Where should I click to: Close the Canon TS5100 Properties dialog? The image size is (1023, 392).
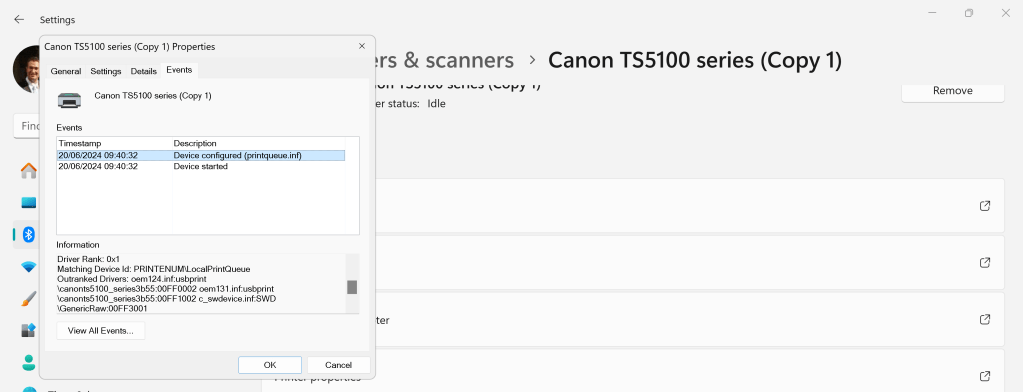pyautogui.click(x=361, y=46)
